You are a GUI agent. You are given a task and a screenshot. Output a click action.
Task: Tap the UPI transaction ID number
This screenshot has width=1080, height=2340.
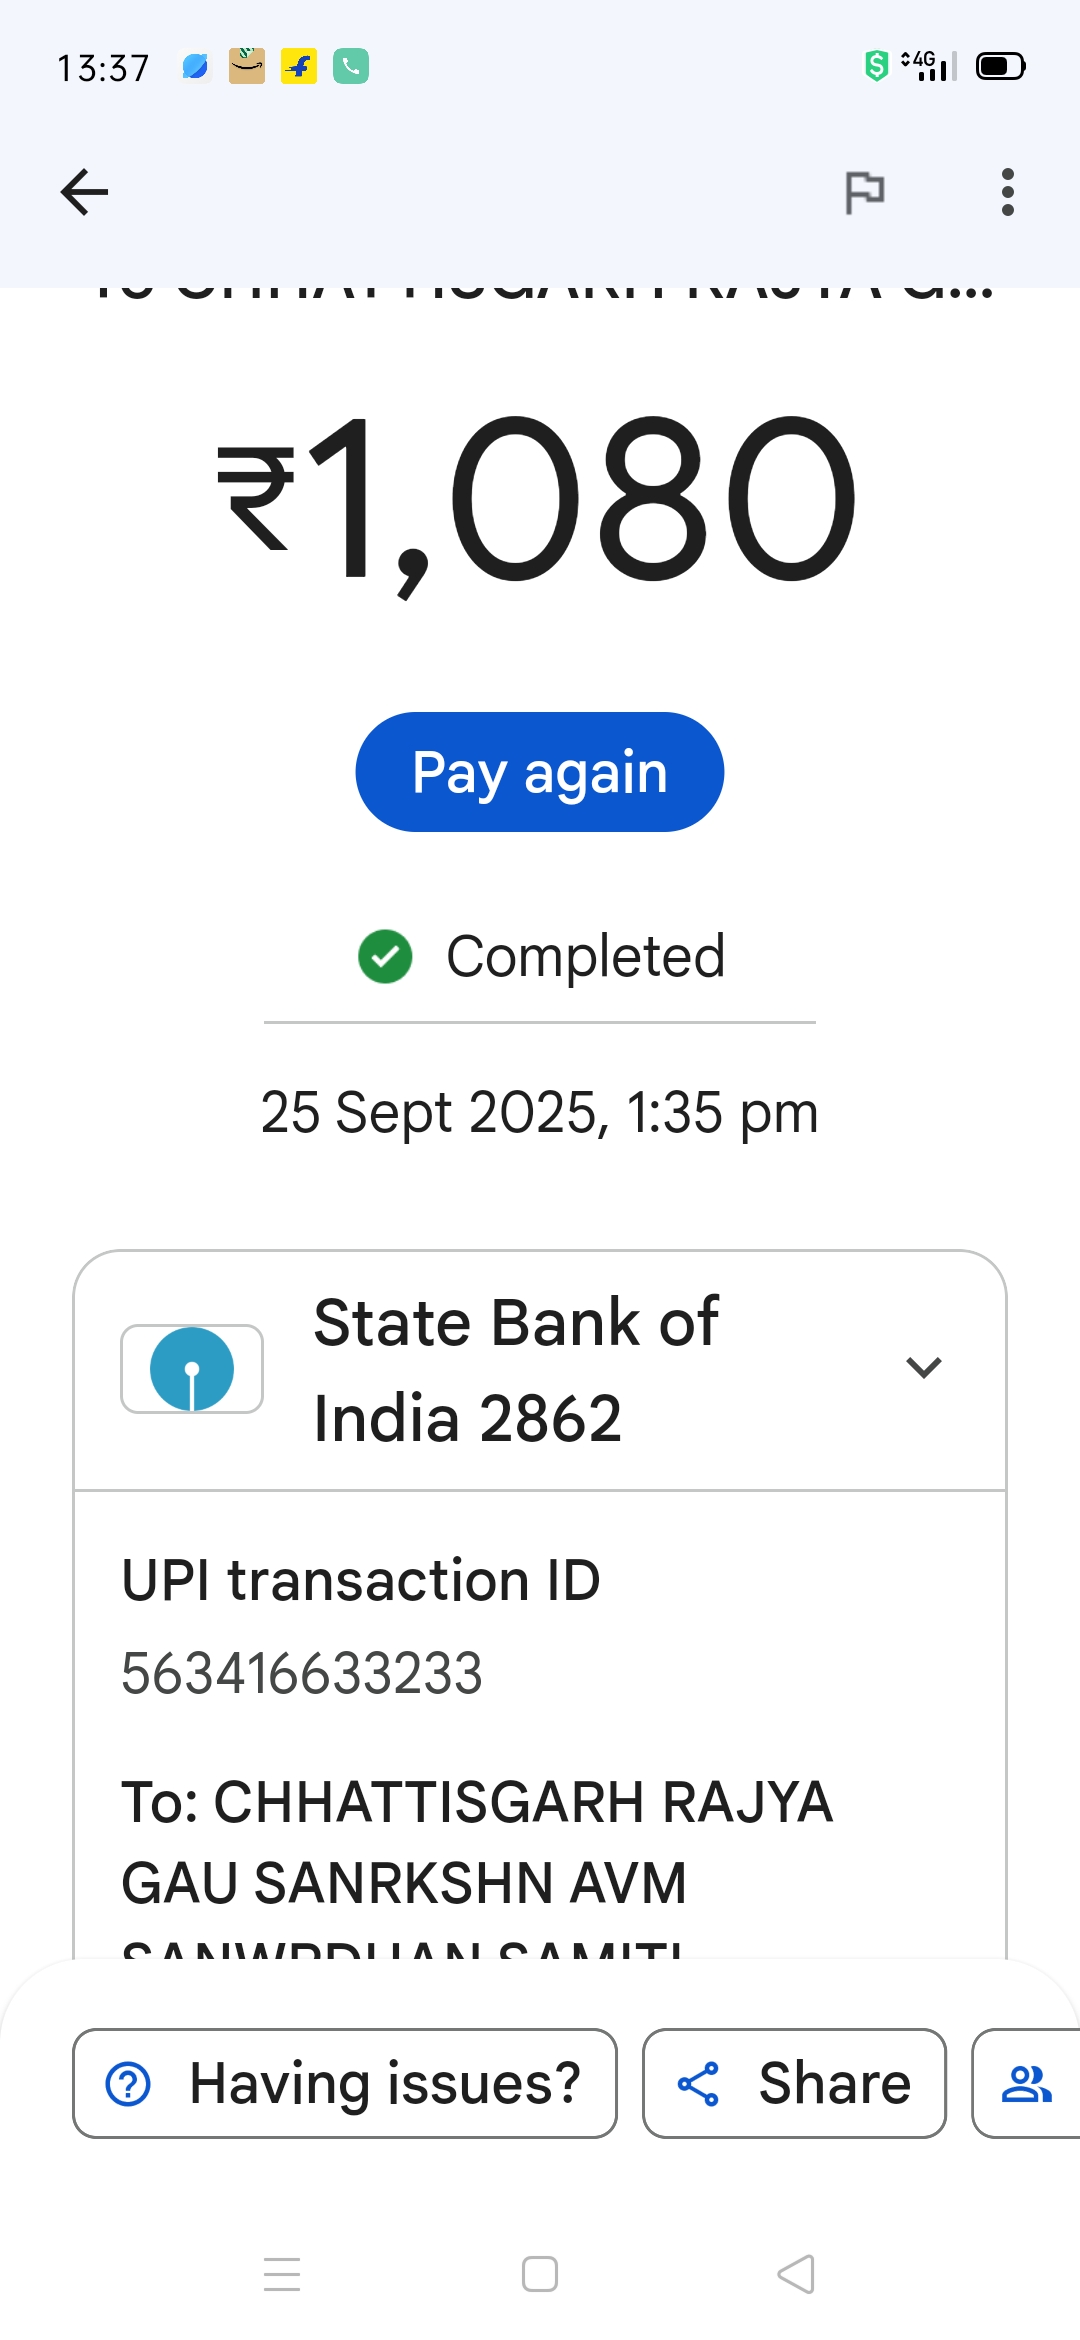[302, 1673]
